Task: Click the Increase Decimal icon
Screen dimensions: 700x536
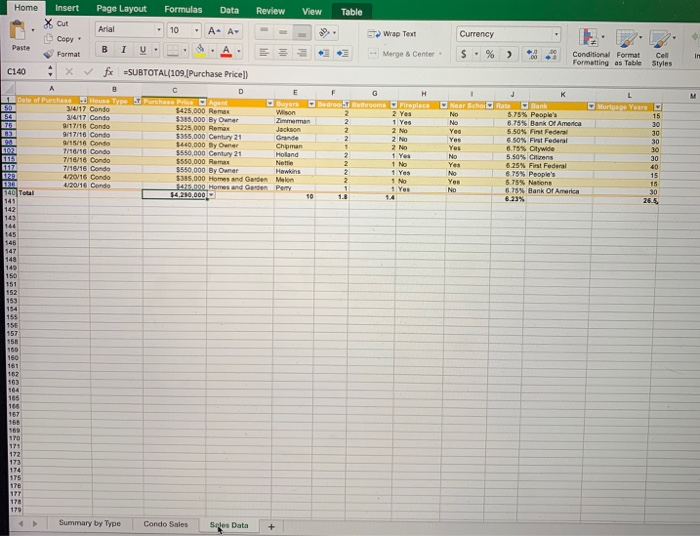Action: (x=532, y=55)
